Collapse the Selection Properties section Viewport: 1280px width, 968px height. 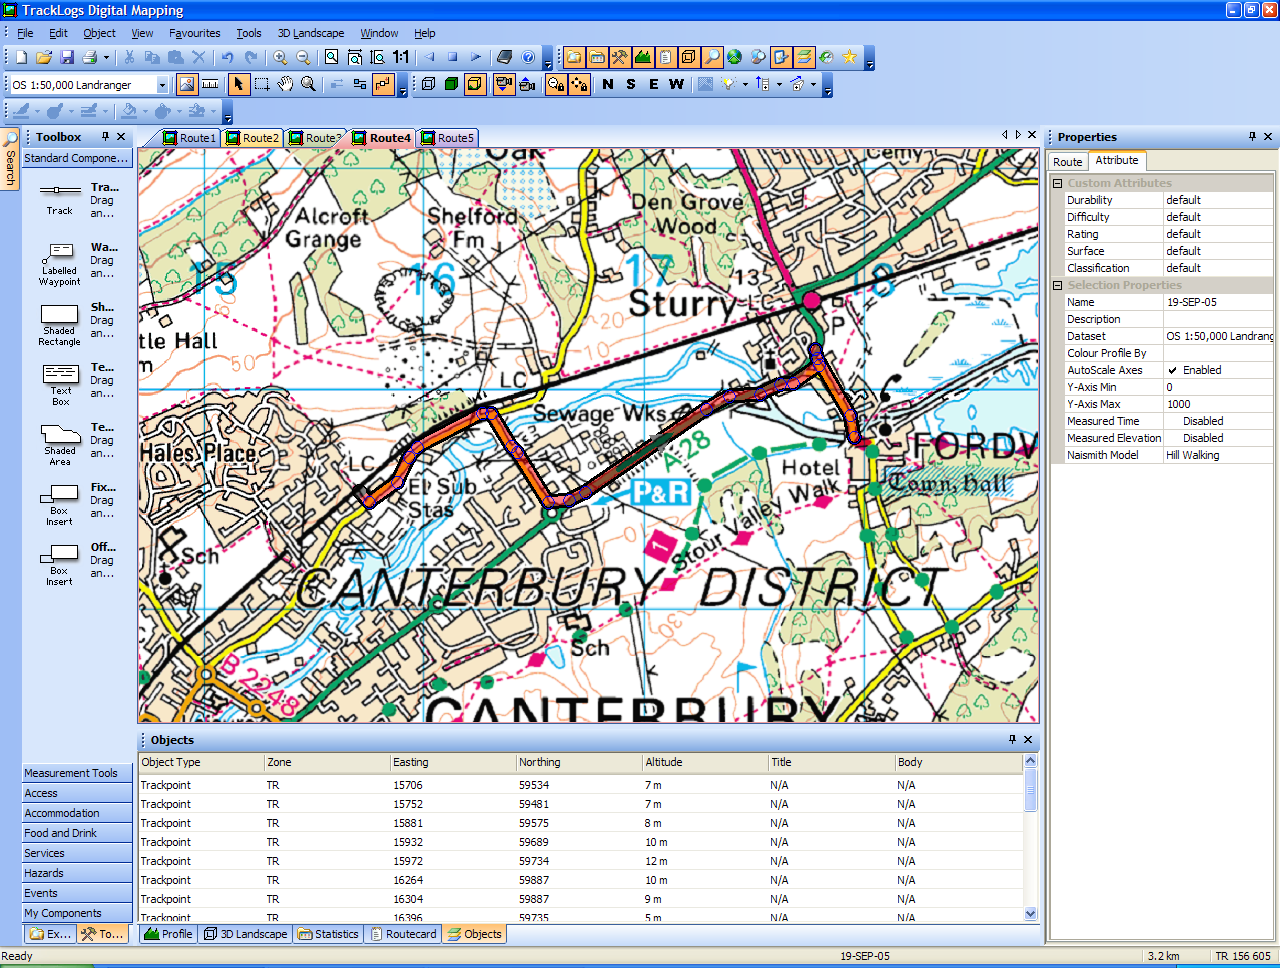(1058, 286)
